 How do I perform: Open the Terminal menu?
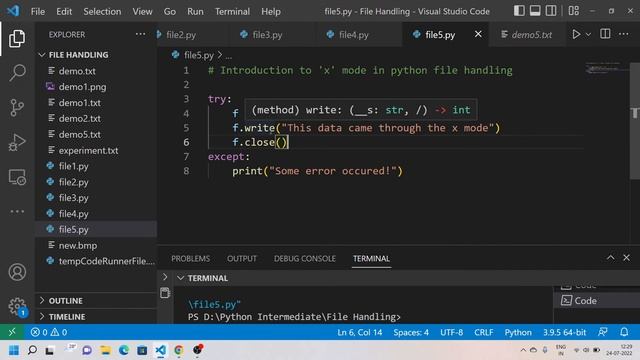point(232,11)
